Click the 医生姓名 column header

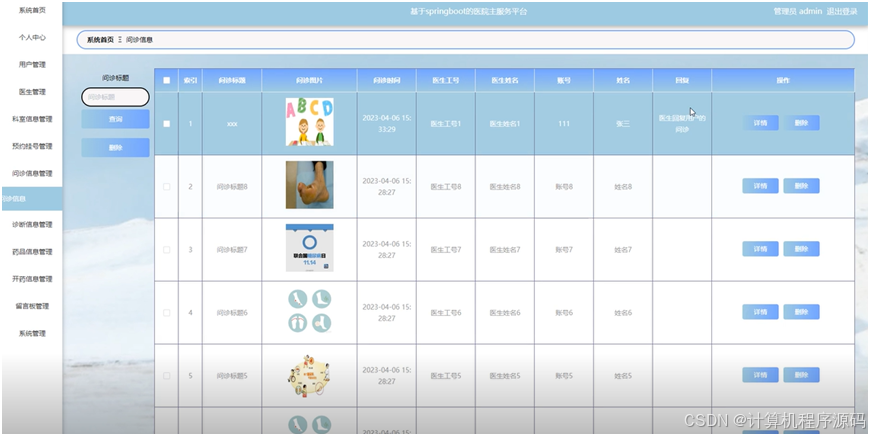pos(505,80)
